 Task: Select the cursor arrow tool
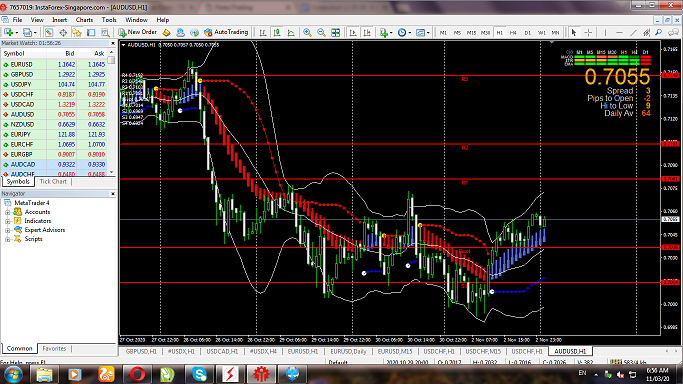click(x=574, y=33)
